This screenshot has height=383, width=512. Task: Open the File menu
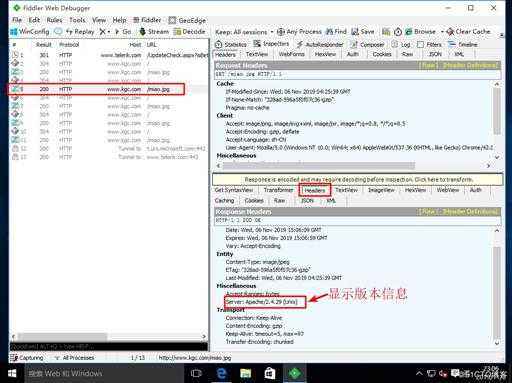(17, 20)
